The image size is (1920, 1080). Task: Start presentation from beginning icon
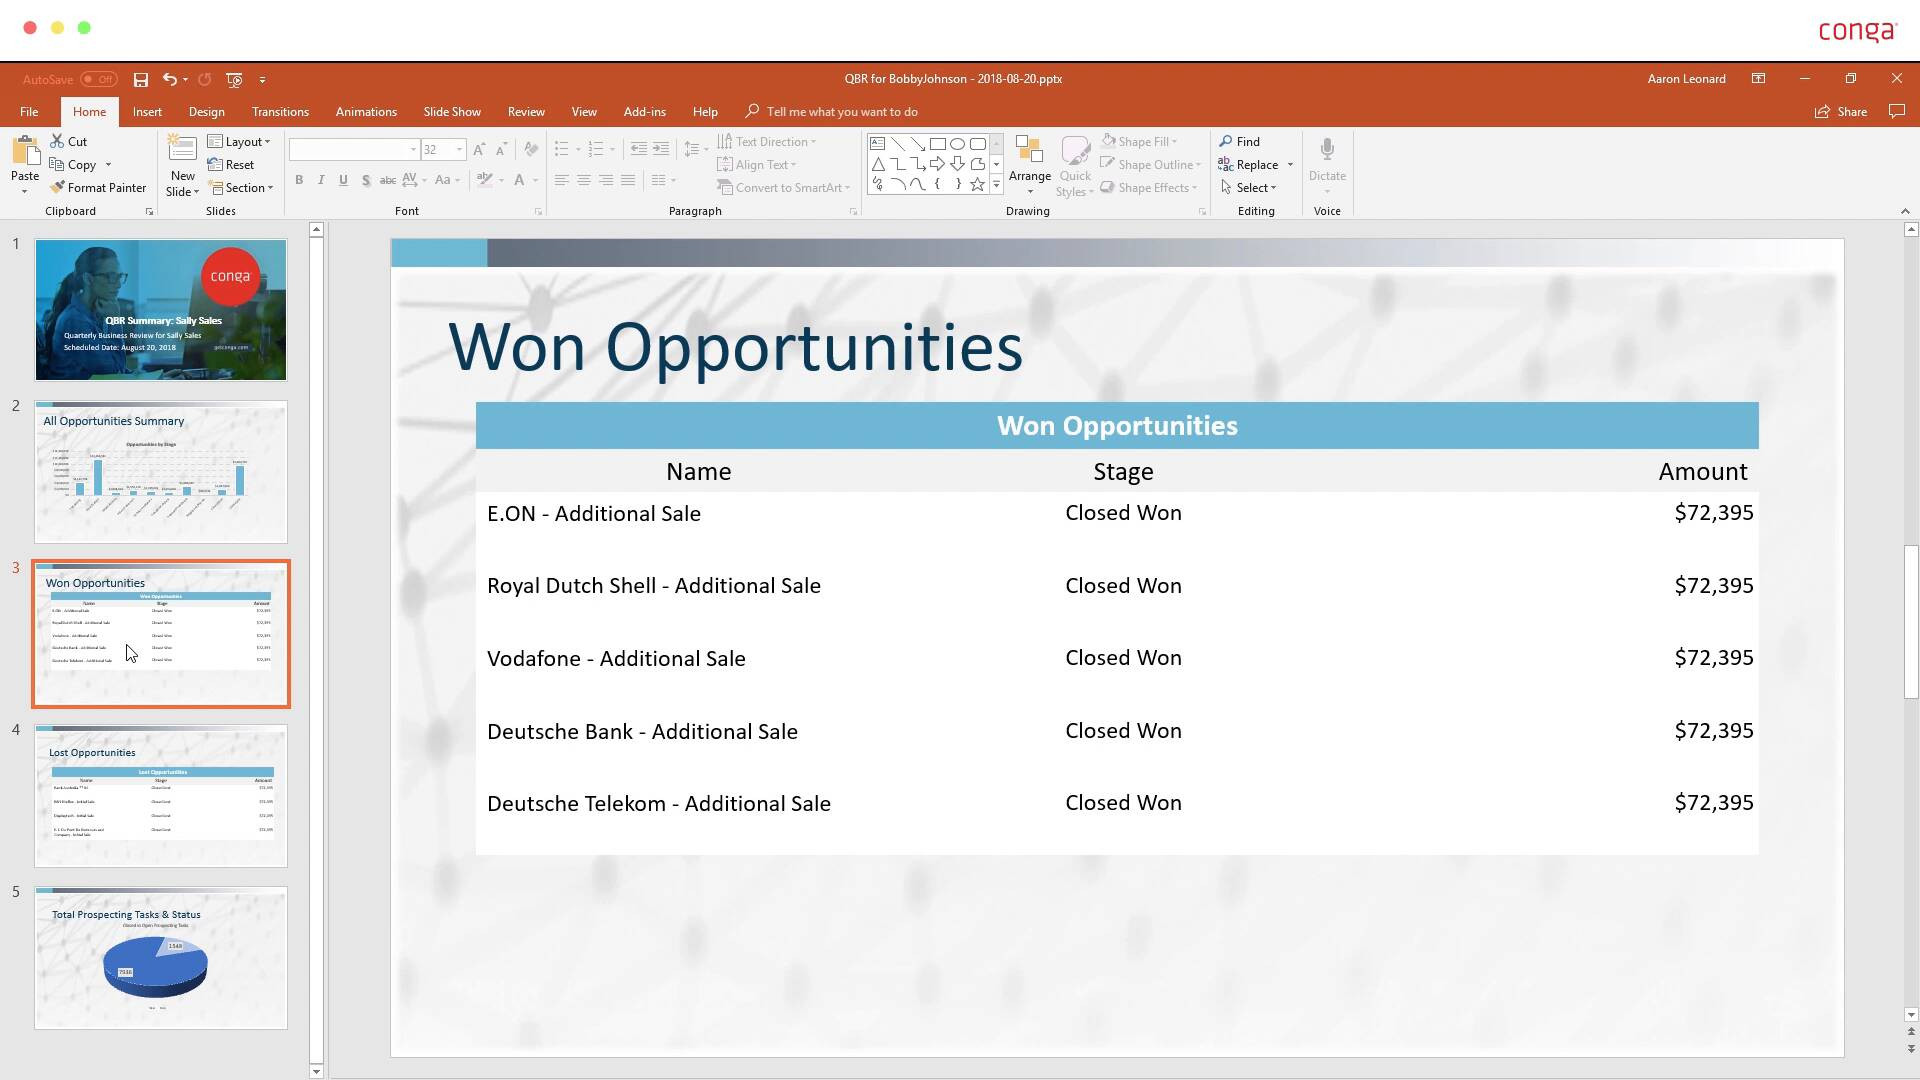[x=234, y=79]
